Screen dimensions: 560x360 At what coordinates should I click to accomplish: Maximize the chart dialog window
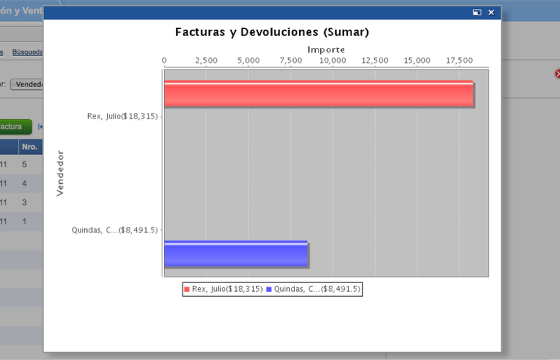[x=477, y=12]
